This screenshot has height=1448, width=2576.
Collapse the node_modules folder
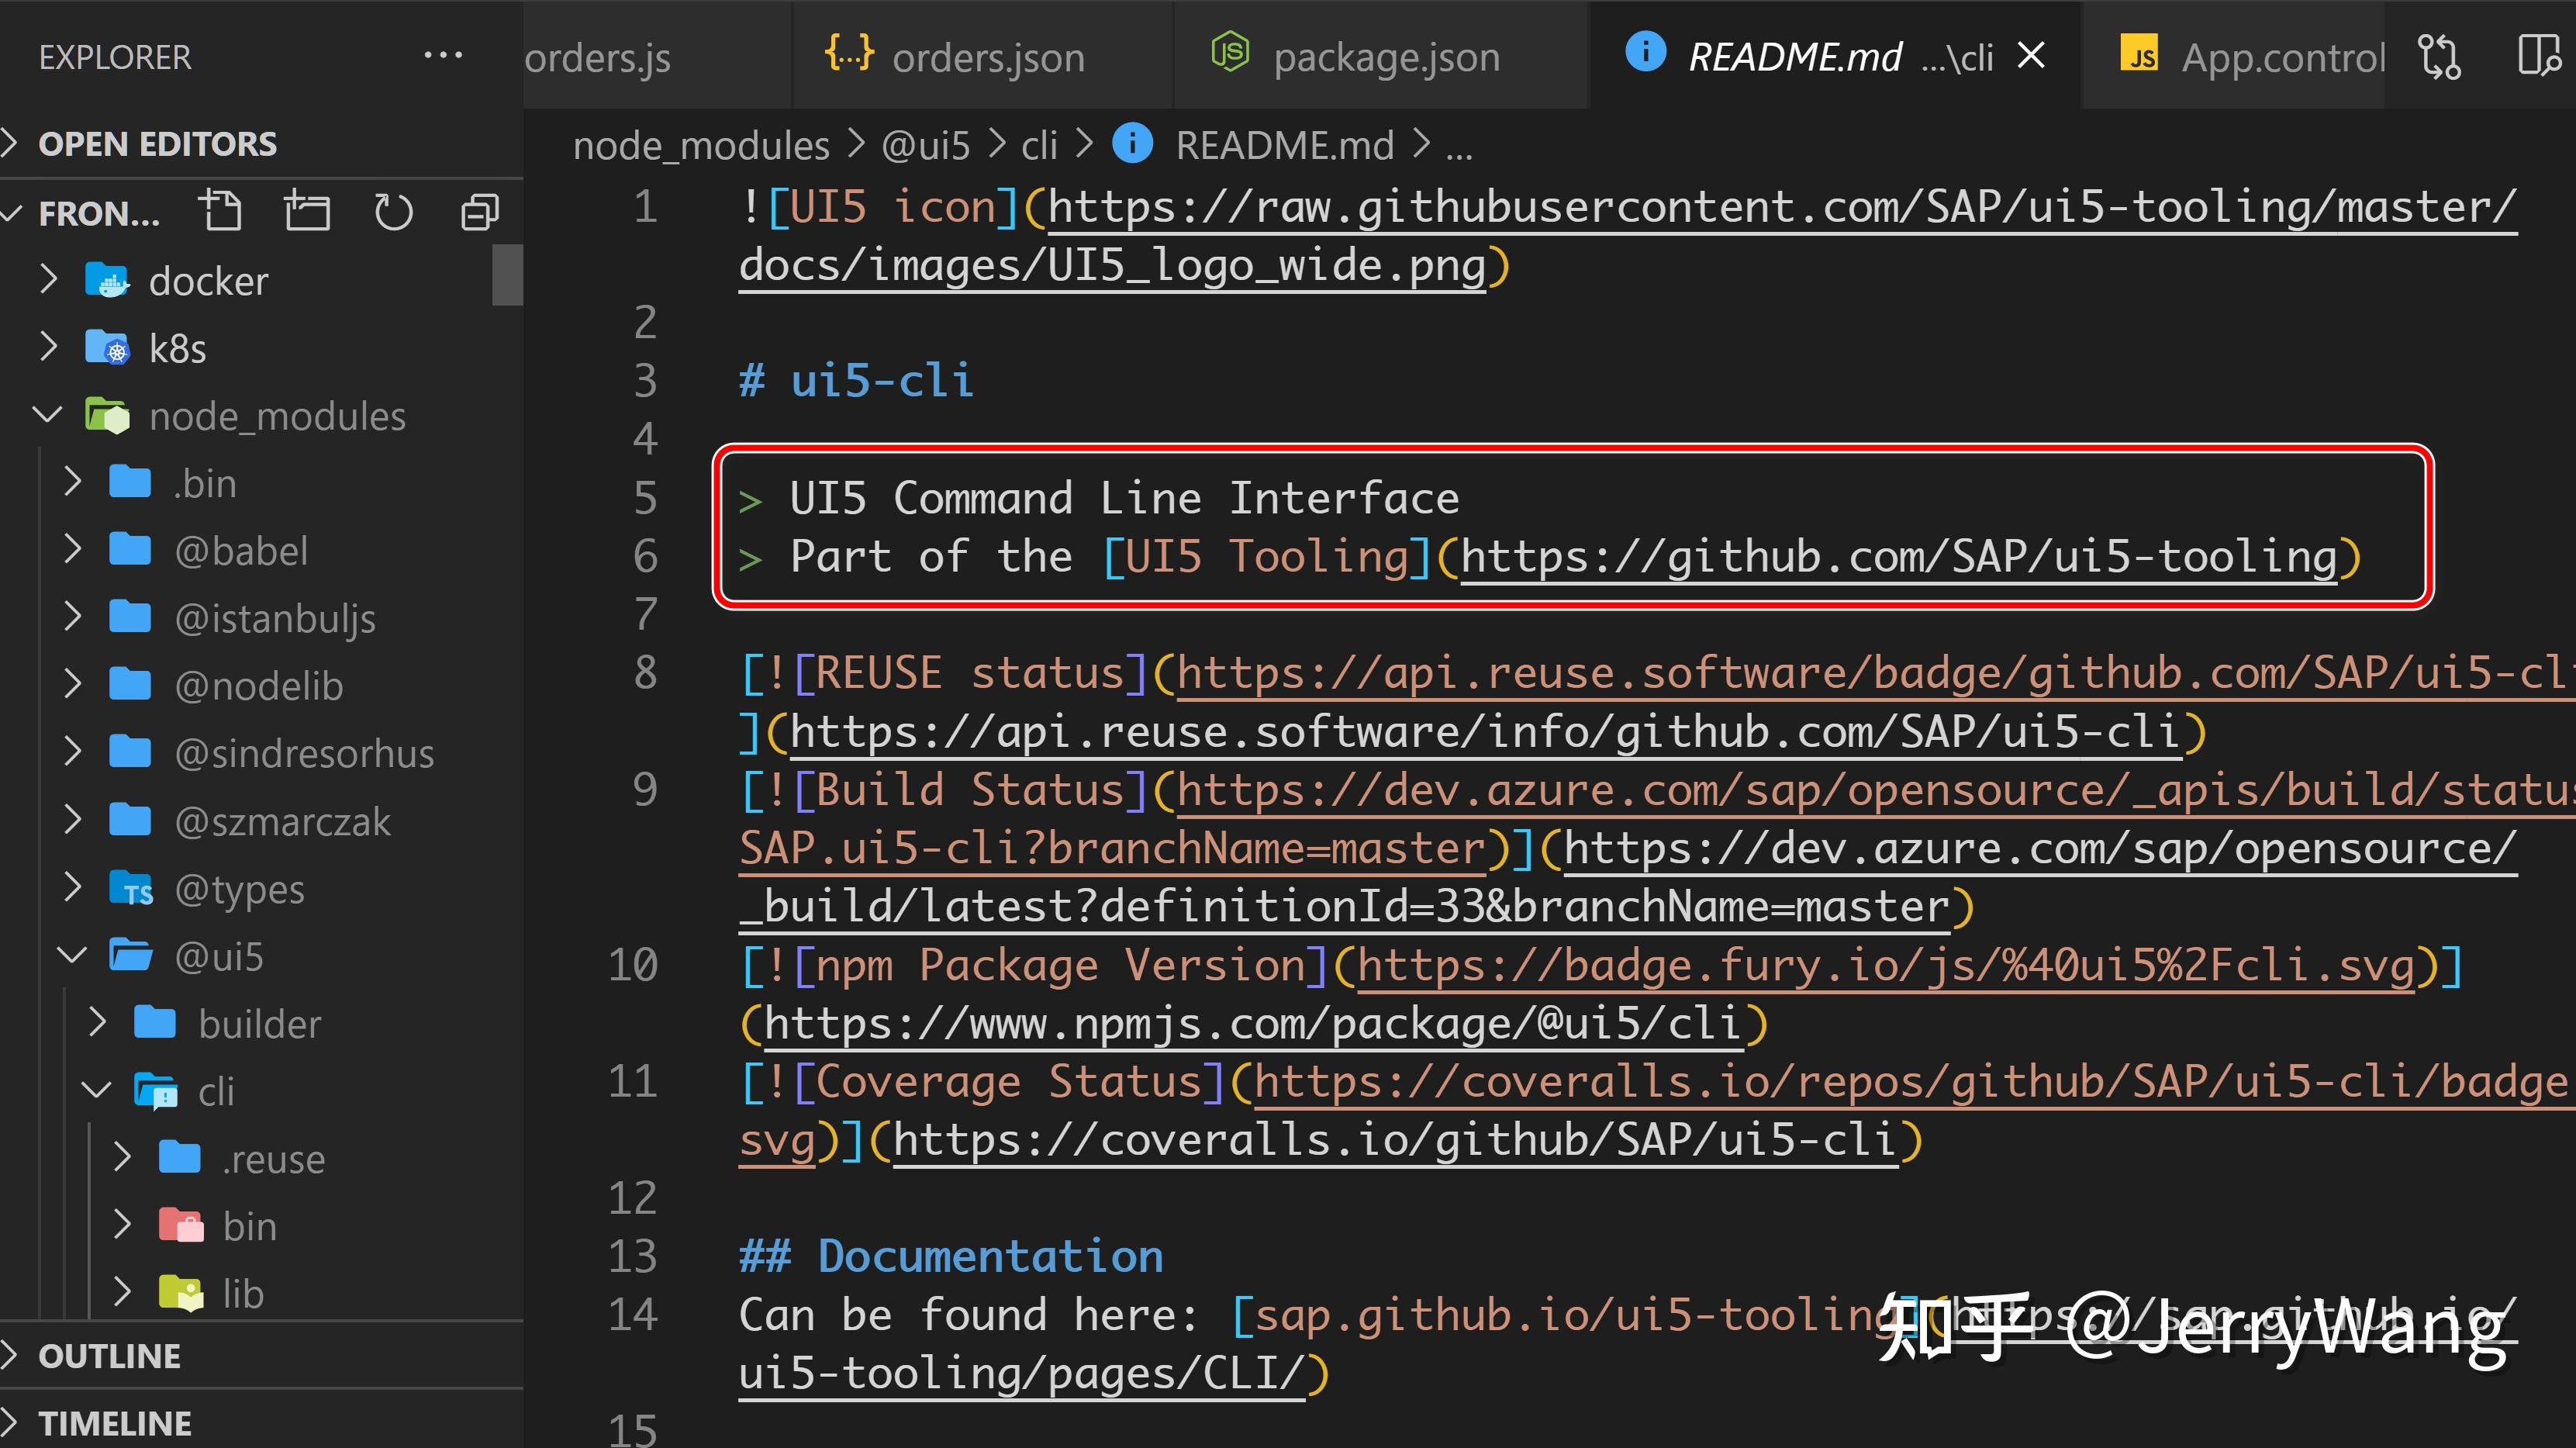47,416
